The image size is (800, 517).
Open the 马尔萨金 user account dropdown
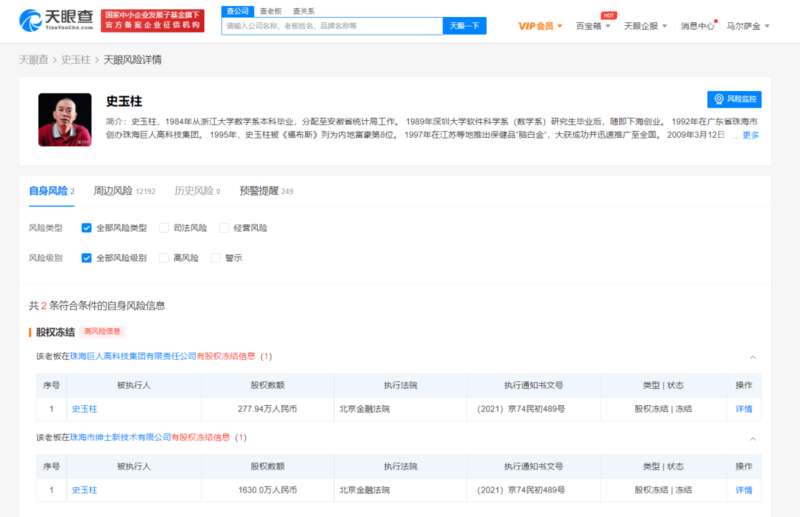click(x=748, y=26)
